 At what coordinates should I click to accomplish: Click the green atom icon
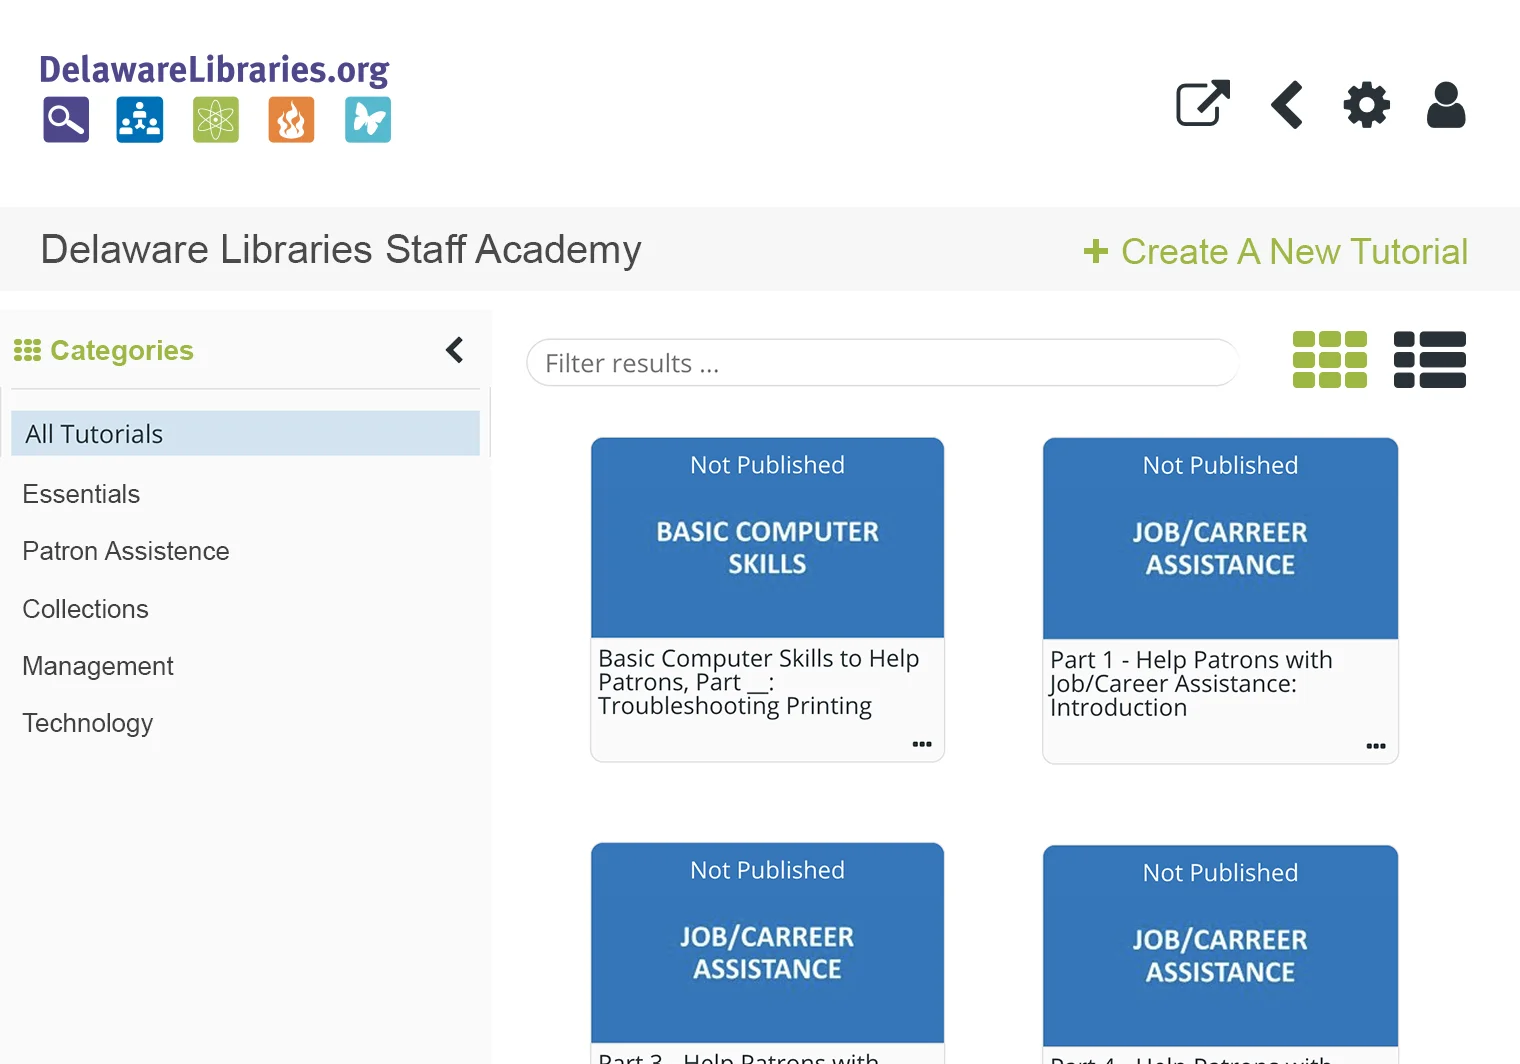[x=216, y=120]
